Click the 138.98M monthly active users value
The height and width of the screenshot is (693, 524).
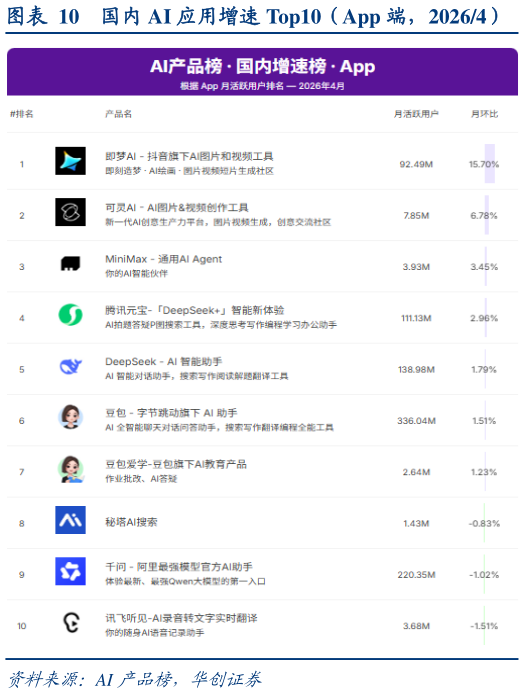coord(416,369)
